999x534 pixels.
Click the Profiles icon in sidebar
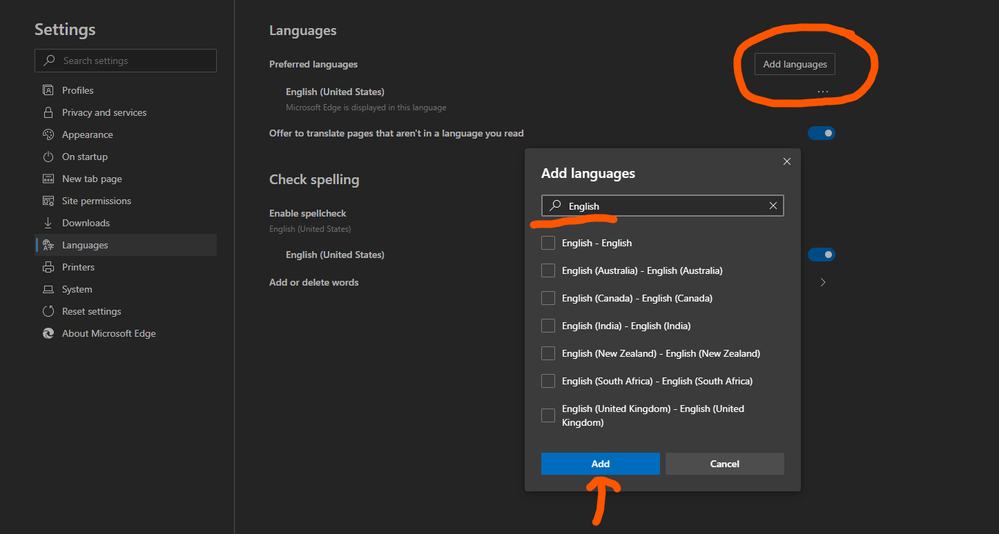click(48, 90)
